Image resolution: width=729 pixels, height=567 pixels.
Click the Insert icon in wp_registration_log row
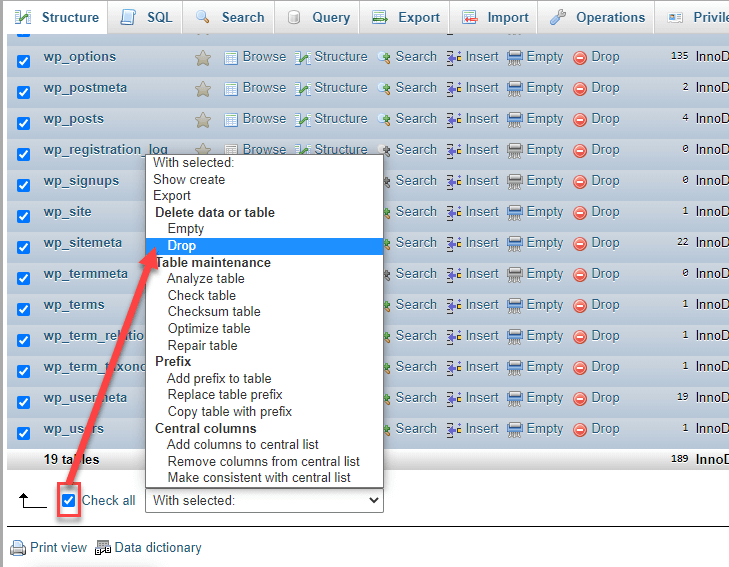454,151
